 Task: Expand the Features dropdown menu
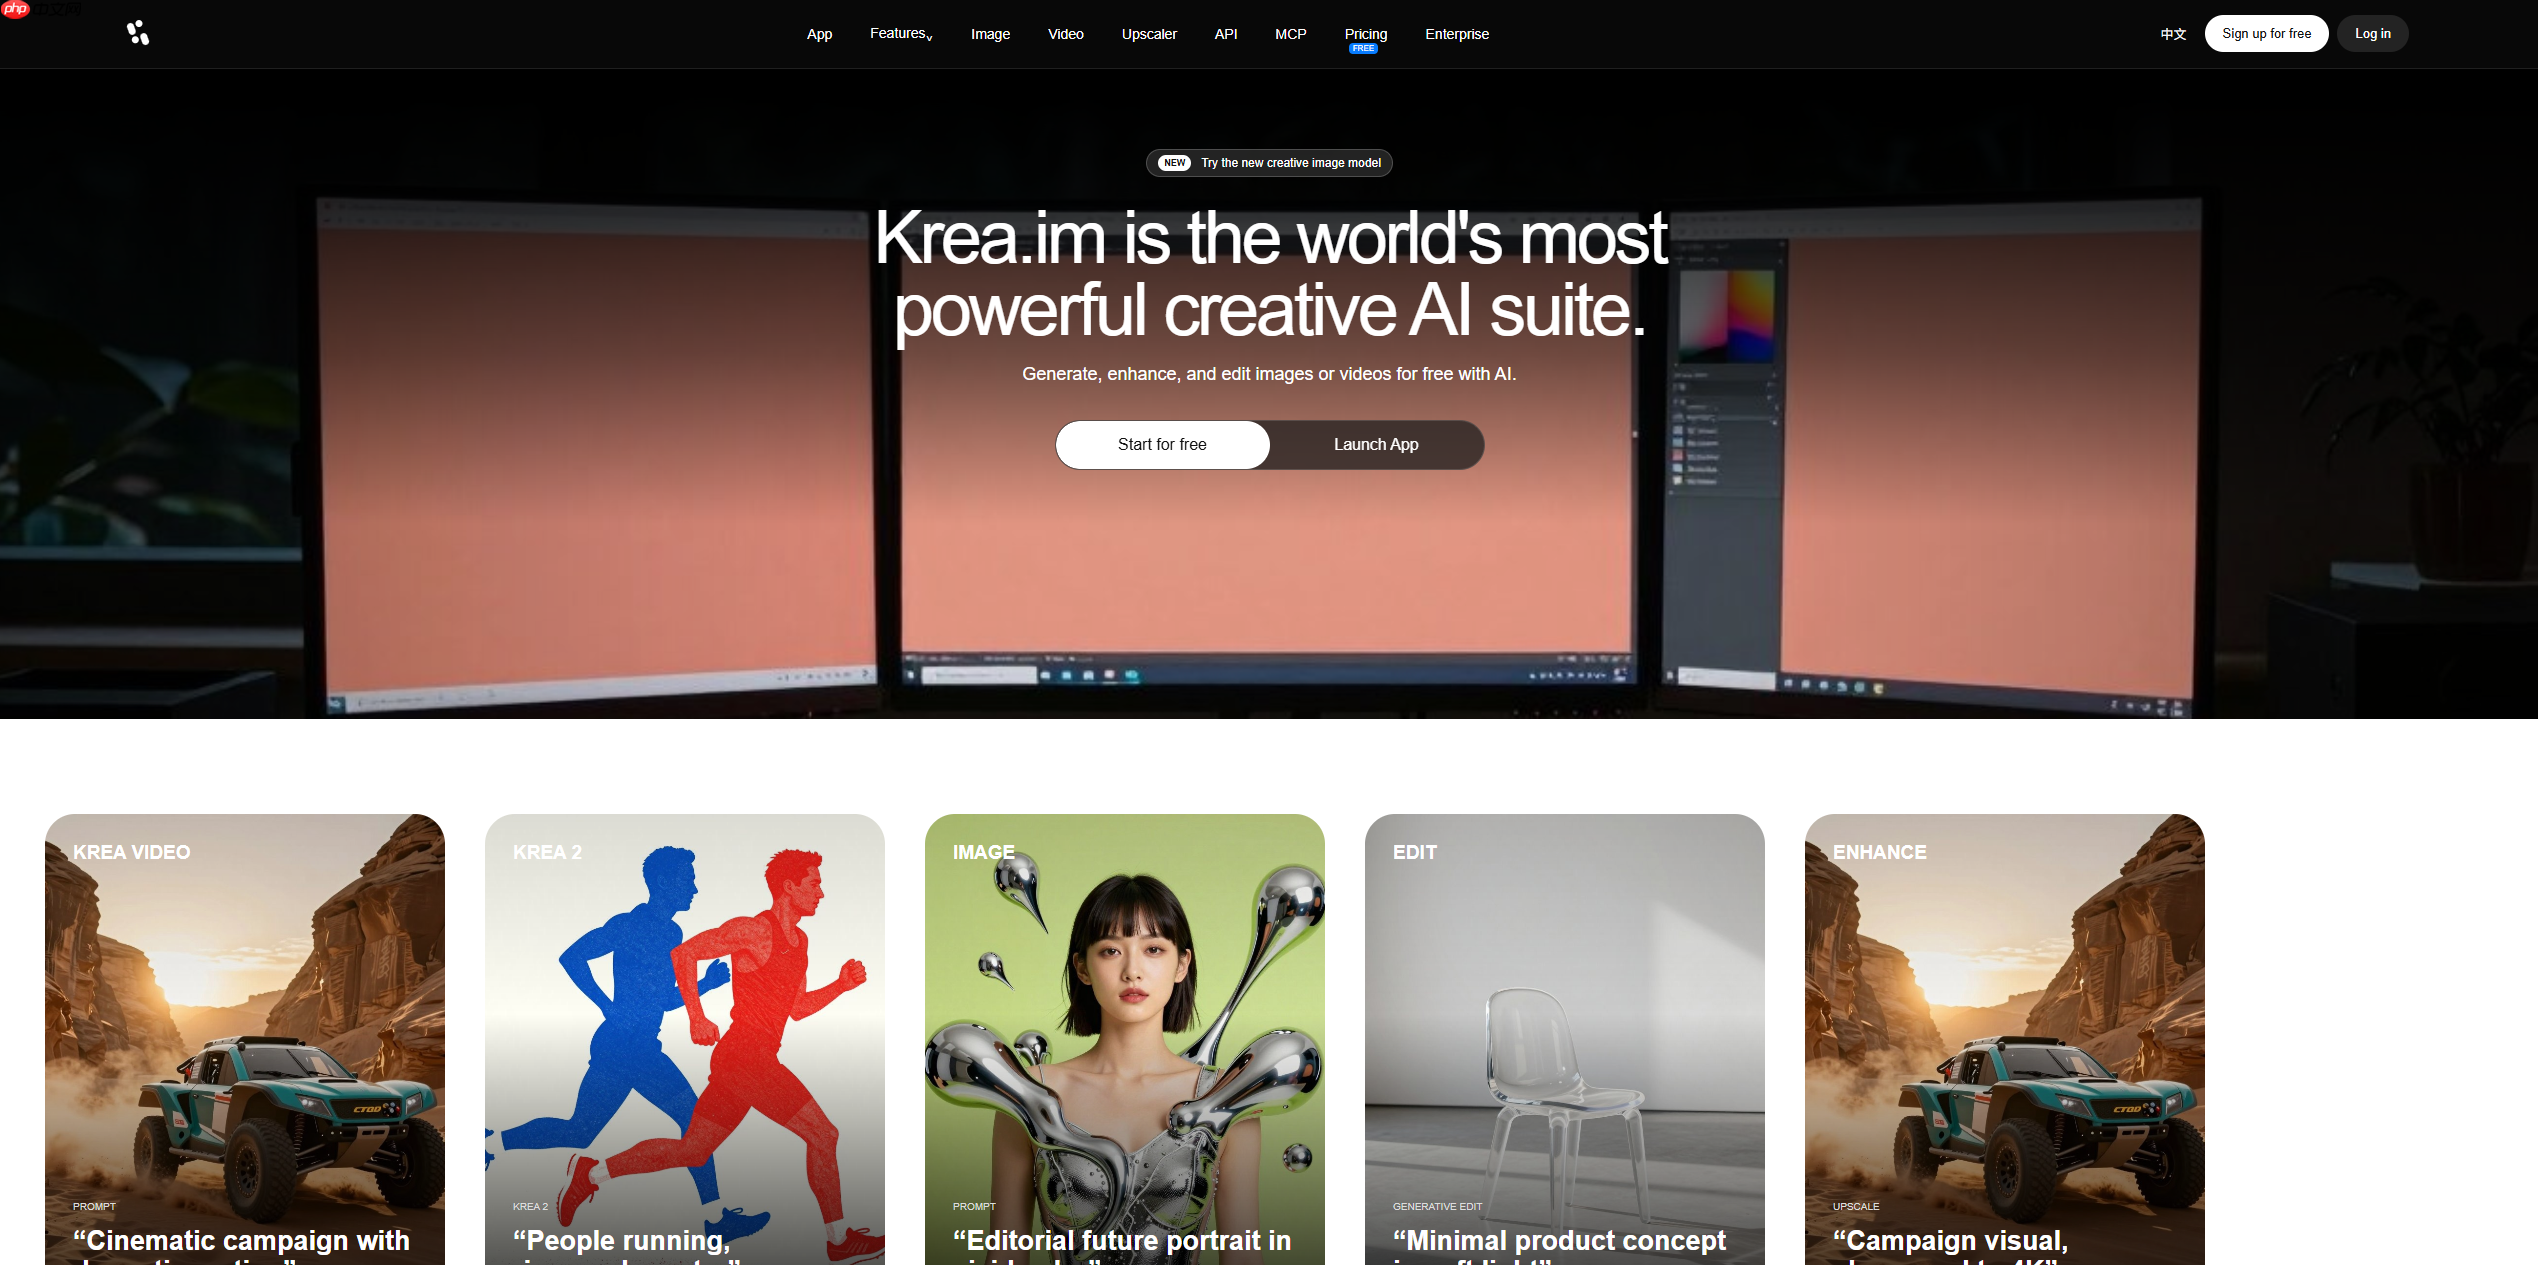[x=901, y=34]
